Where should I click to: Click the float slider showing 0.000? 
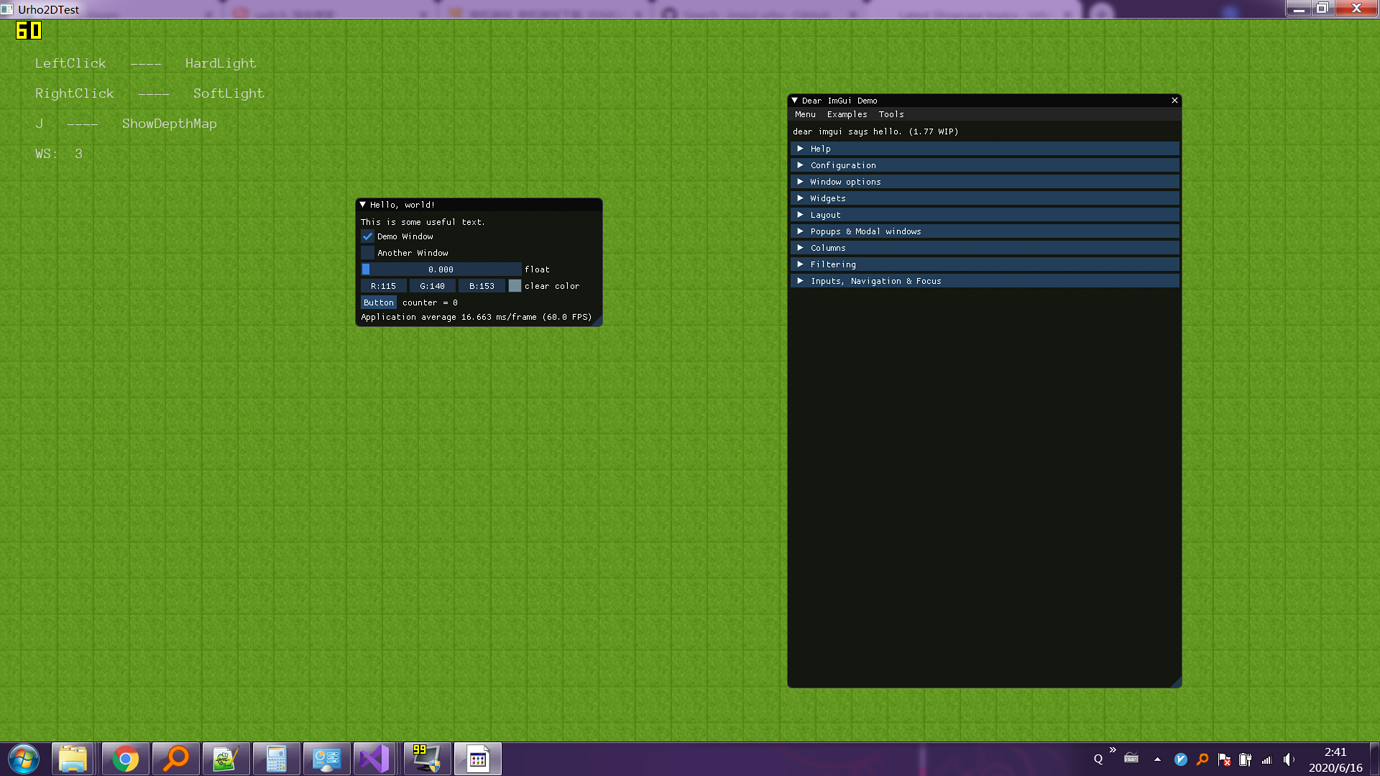point(441,269)
